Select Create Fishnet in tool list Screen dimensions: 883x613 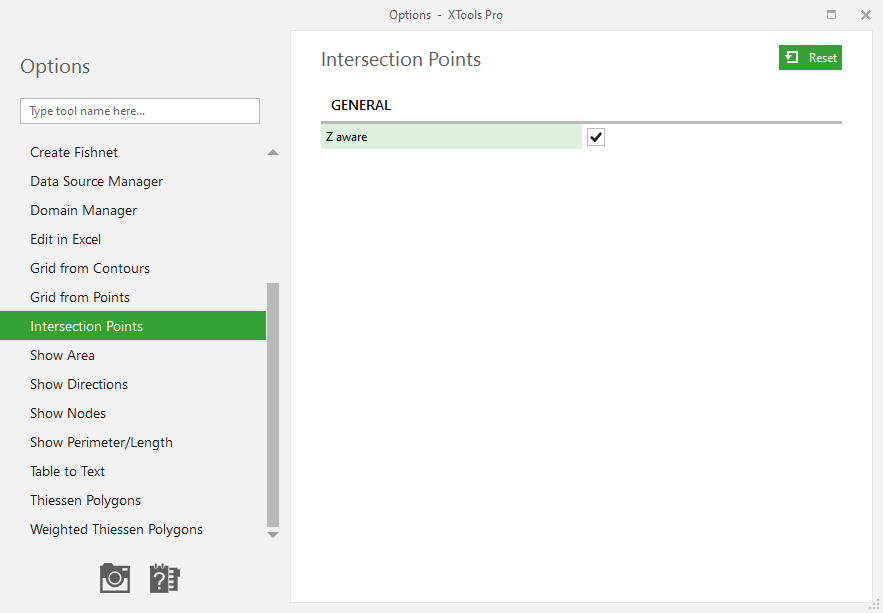coord(74,153)
